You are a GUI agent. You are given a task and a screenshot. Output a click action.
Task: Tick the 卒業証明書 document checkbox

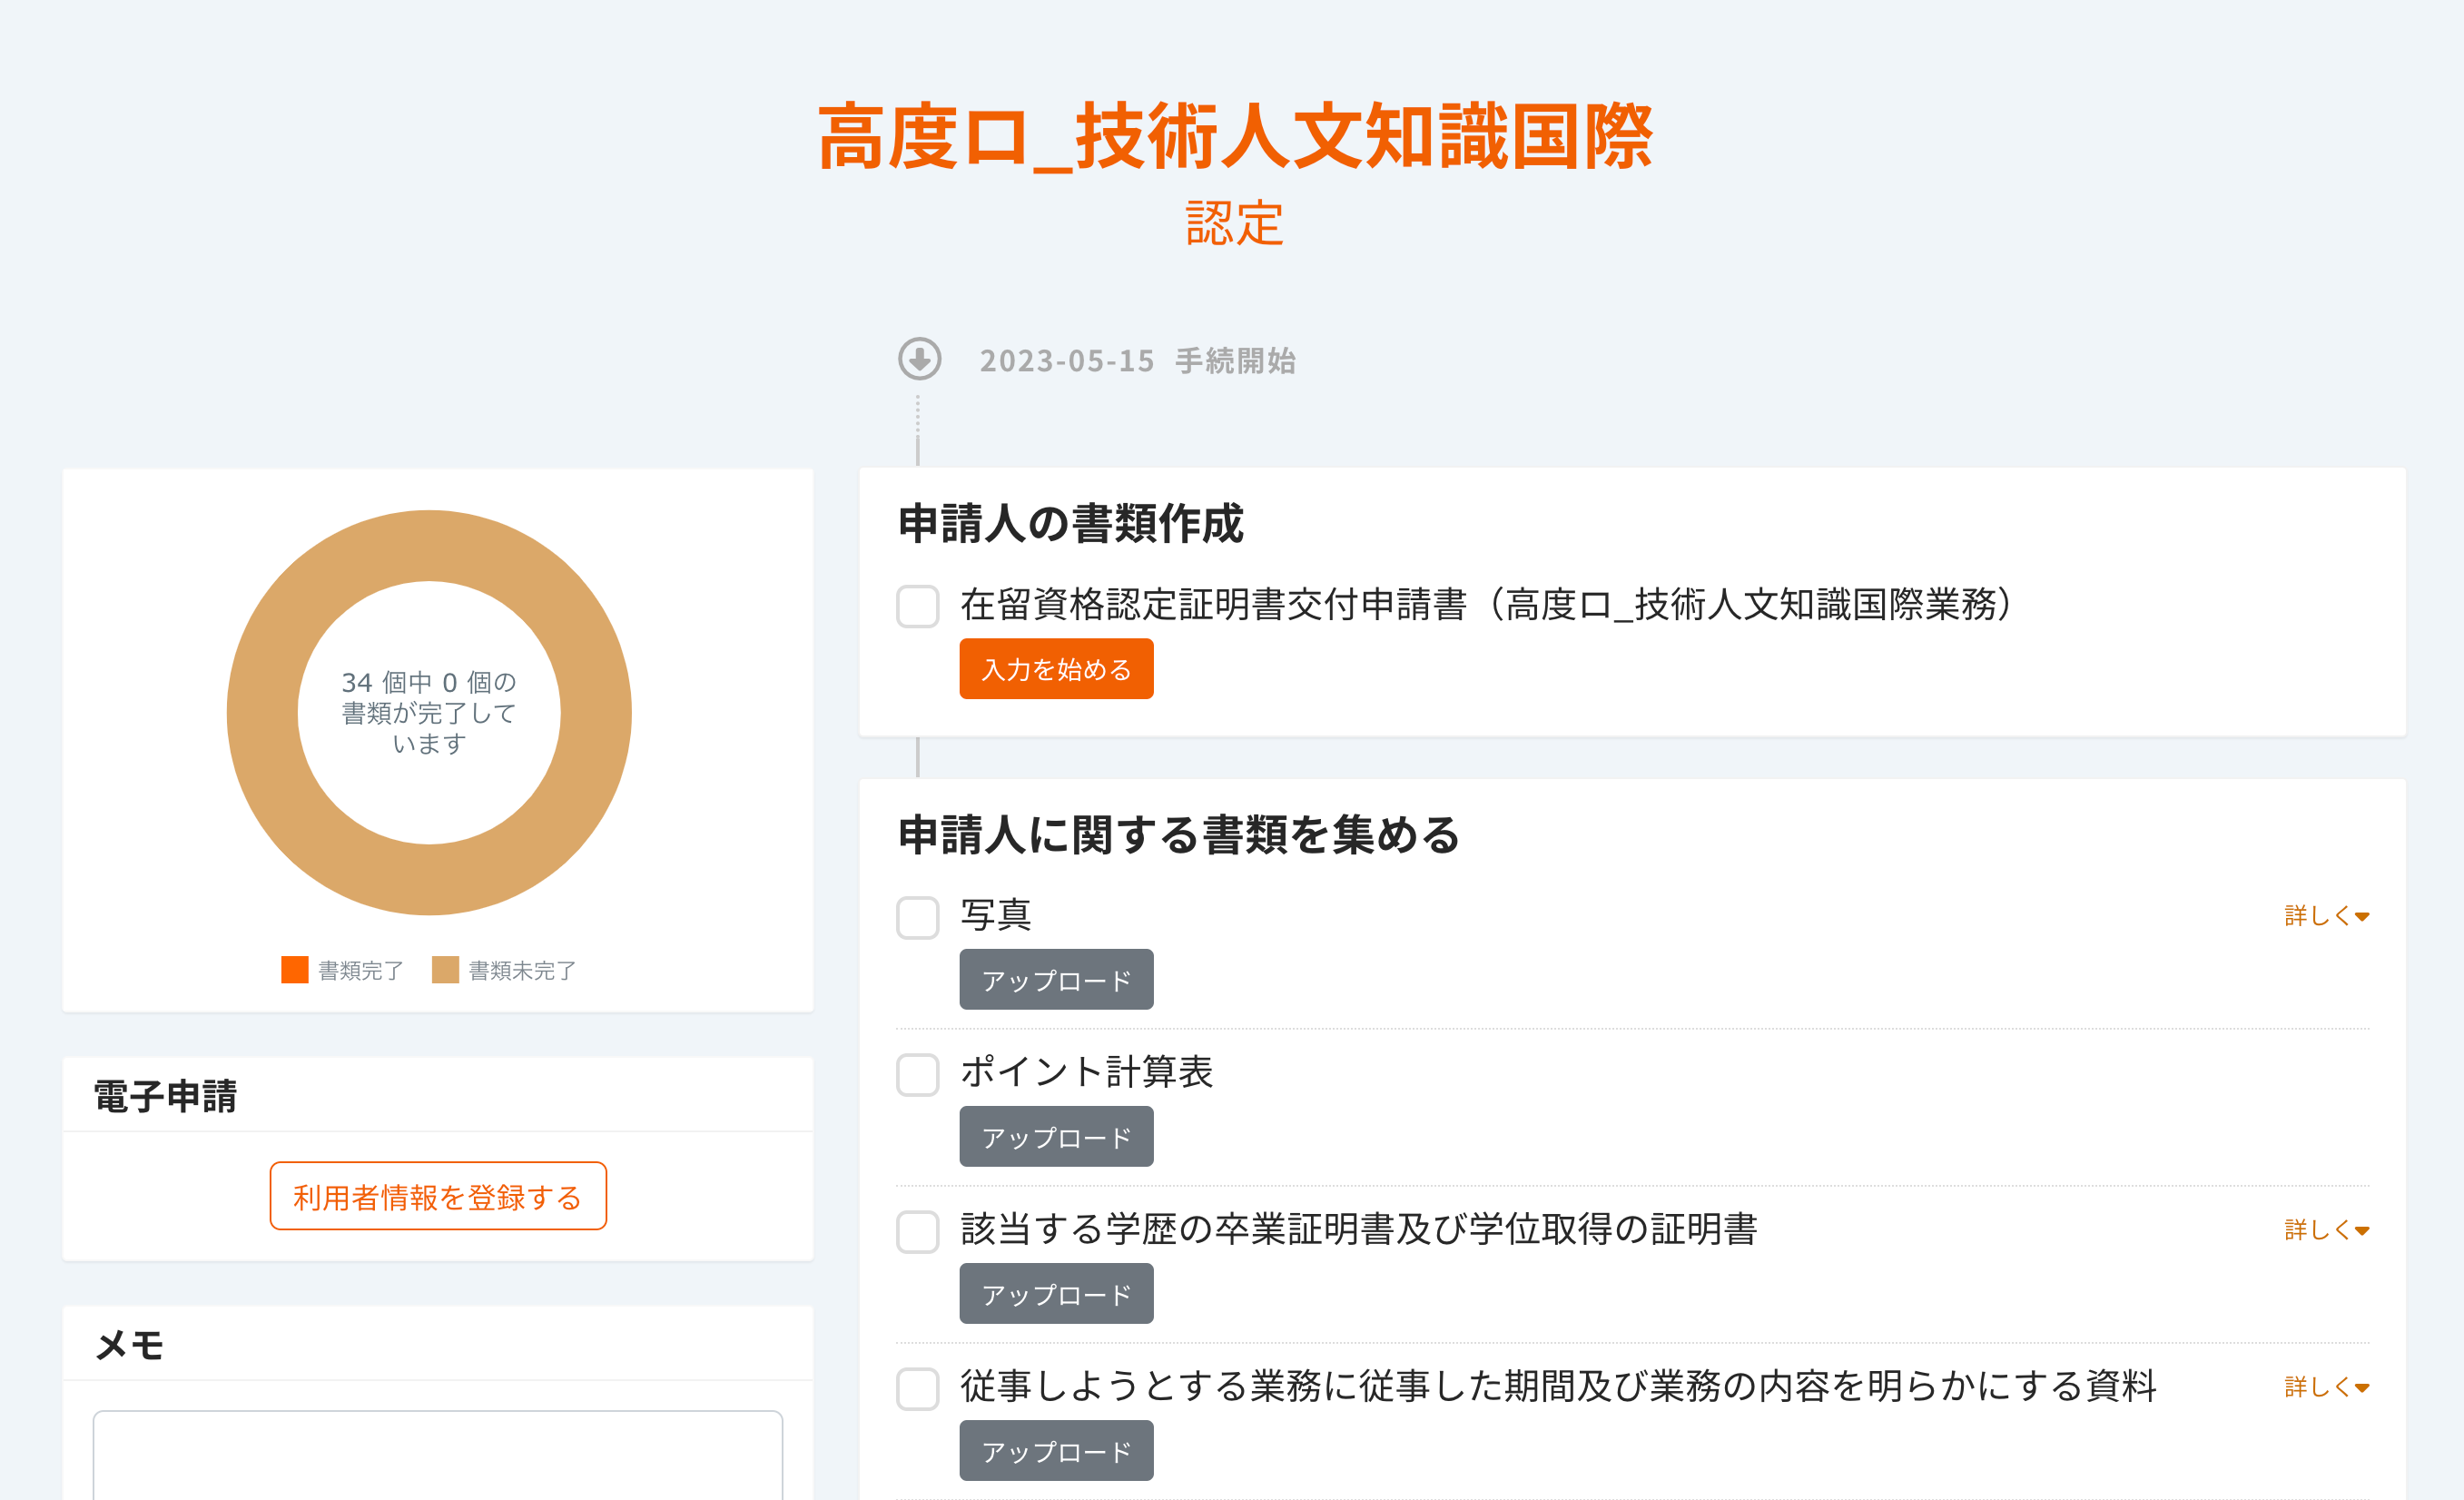pos(917,1231)
